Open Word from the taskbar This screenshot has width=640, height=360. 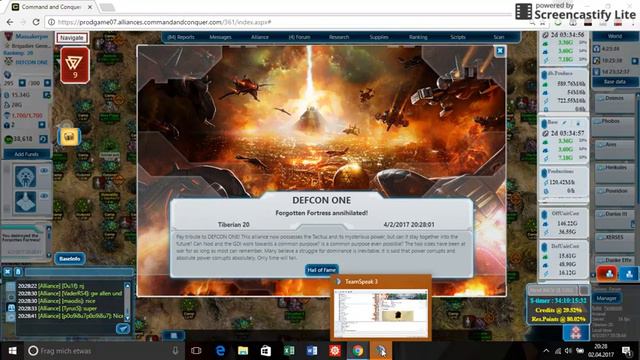(x=312, y=351)
